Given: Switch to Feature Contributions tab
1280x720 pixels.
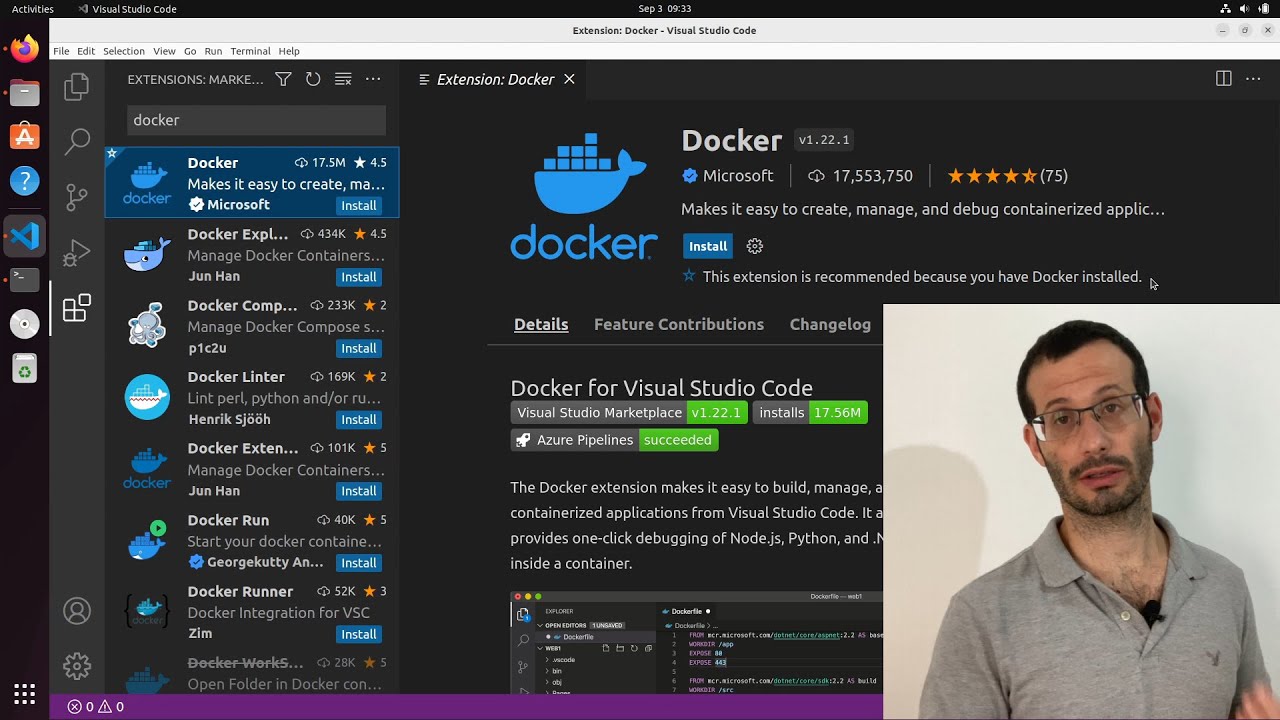Looking at the screenshot, I should tap(678, 324).
